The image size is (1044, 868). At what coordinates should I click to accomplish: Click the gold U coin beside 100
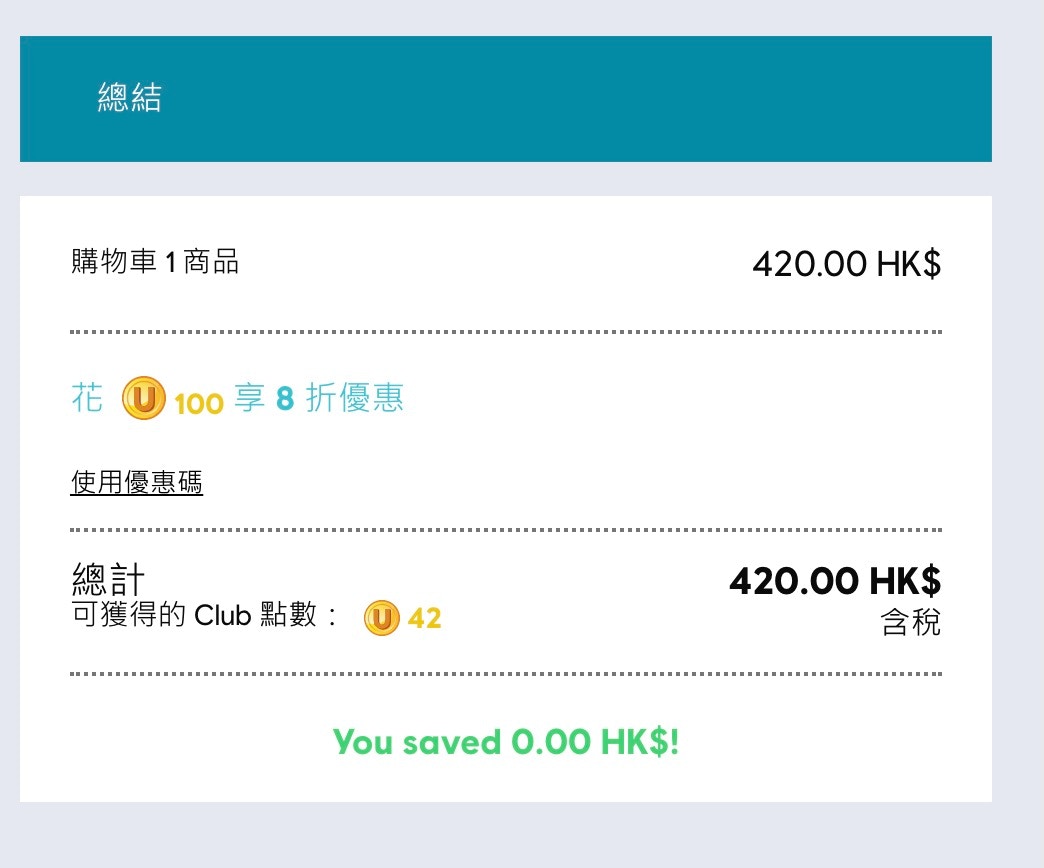tap(144, 401)
